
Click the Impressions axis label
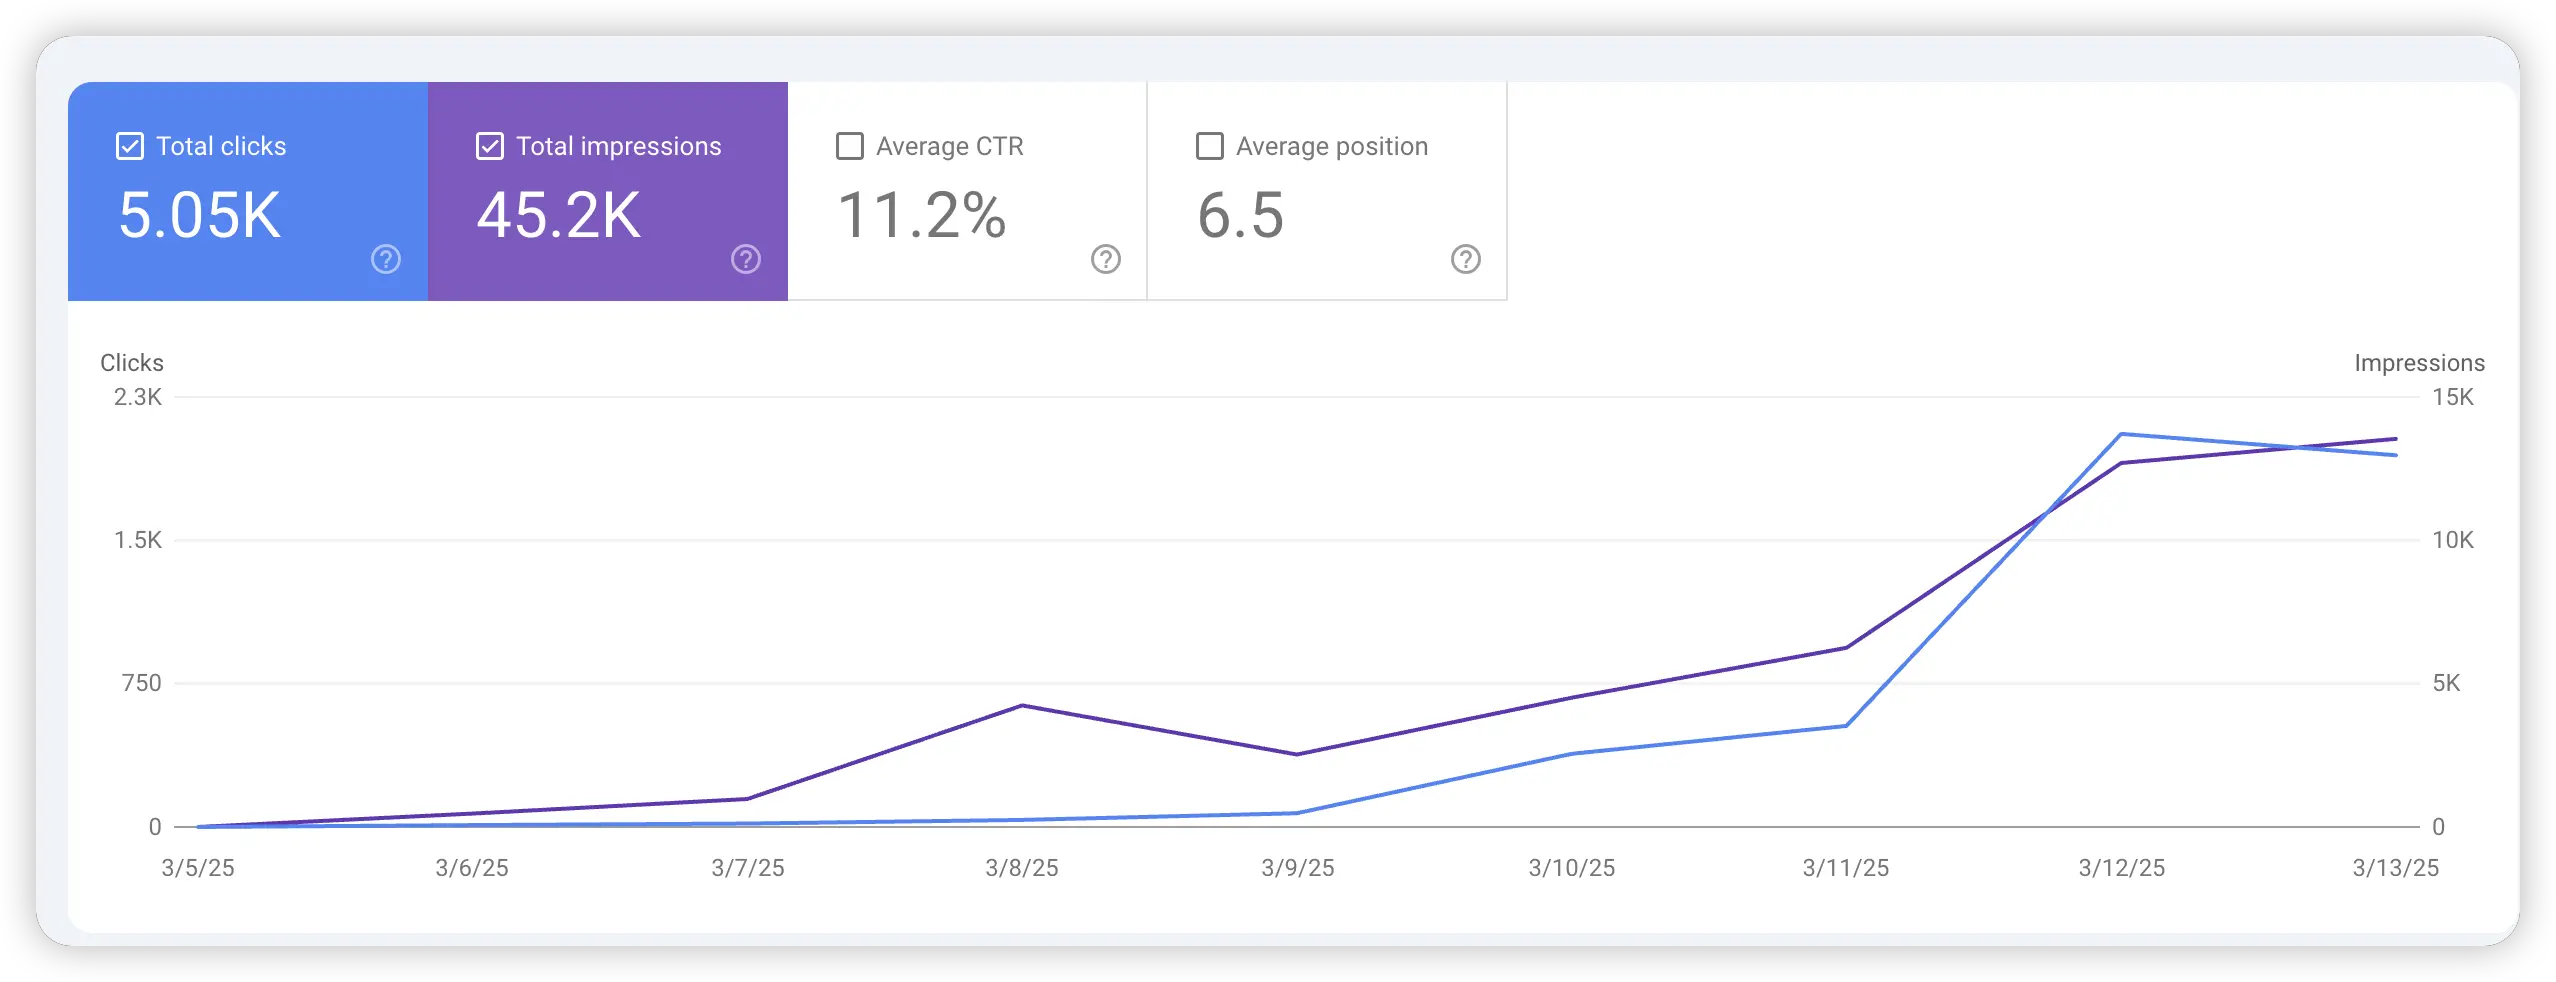[2420, 363]
